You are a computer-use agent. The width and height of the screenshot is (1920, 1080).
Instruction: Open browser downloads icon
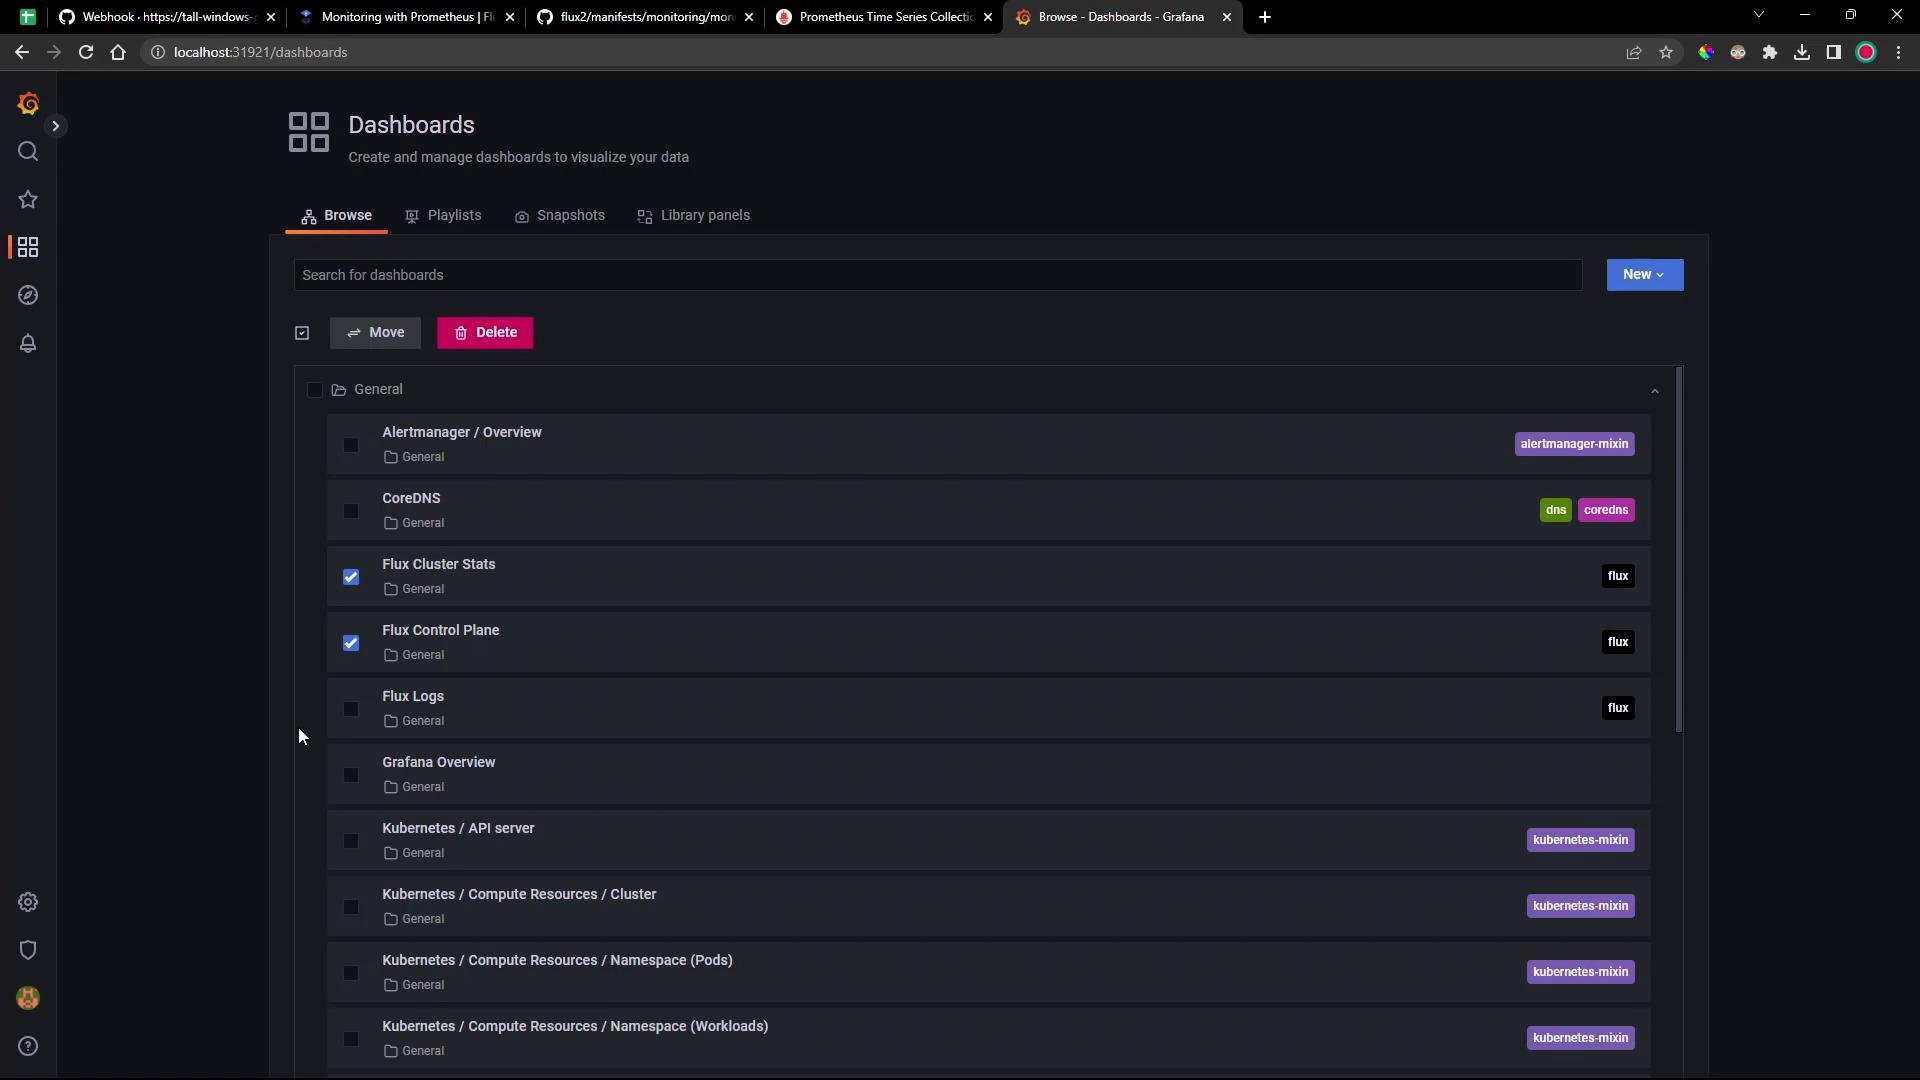[x=1802, y=52]
